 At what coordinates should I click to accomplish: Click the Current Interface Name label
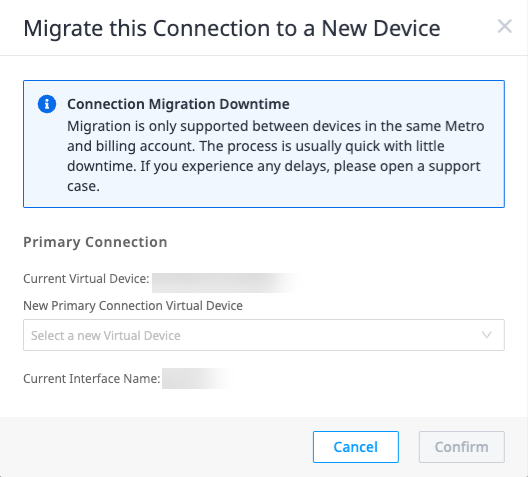(x=92, y=378)
